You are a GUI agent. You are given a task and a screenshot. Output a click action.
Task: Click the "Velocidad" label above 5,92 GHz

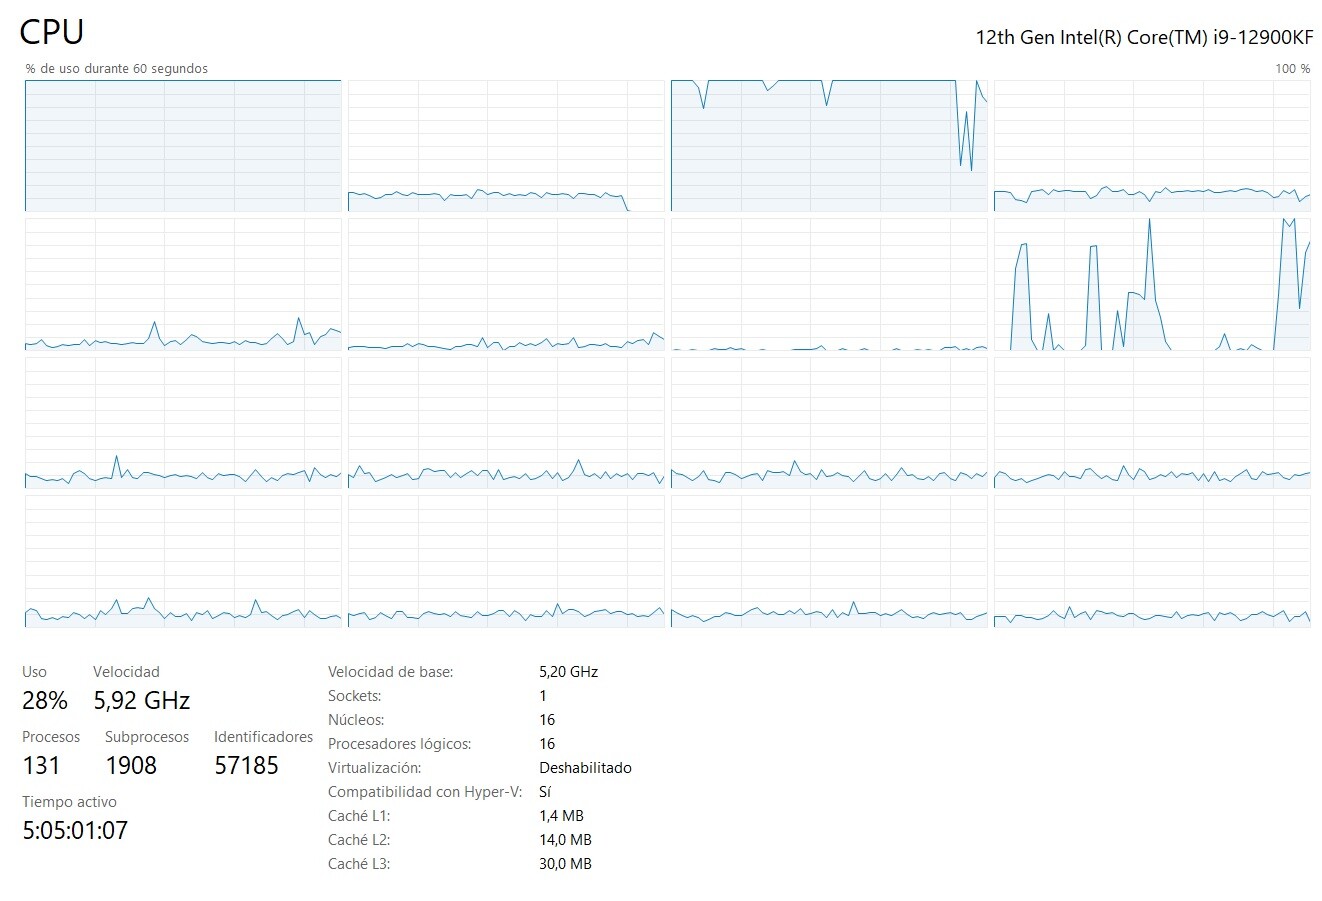pyautogui.click(x=126, y=672)
